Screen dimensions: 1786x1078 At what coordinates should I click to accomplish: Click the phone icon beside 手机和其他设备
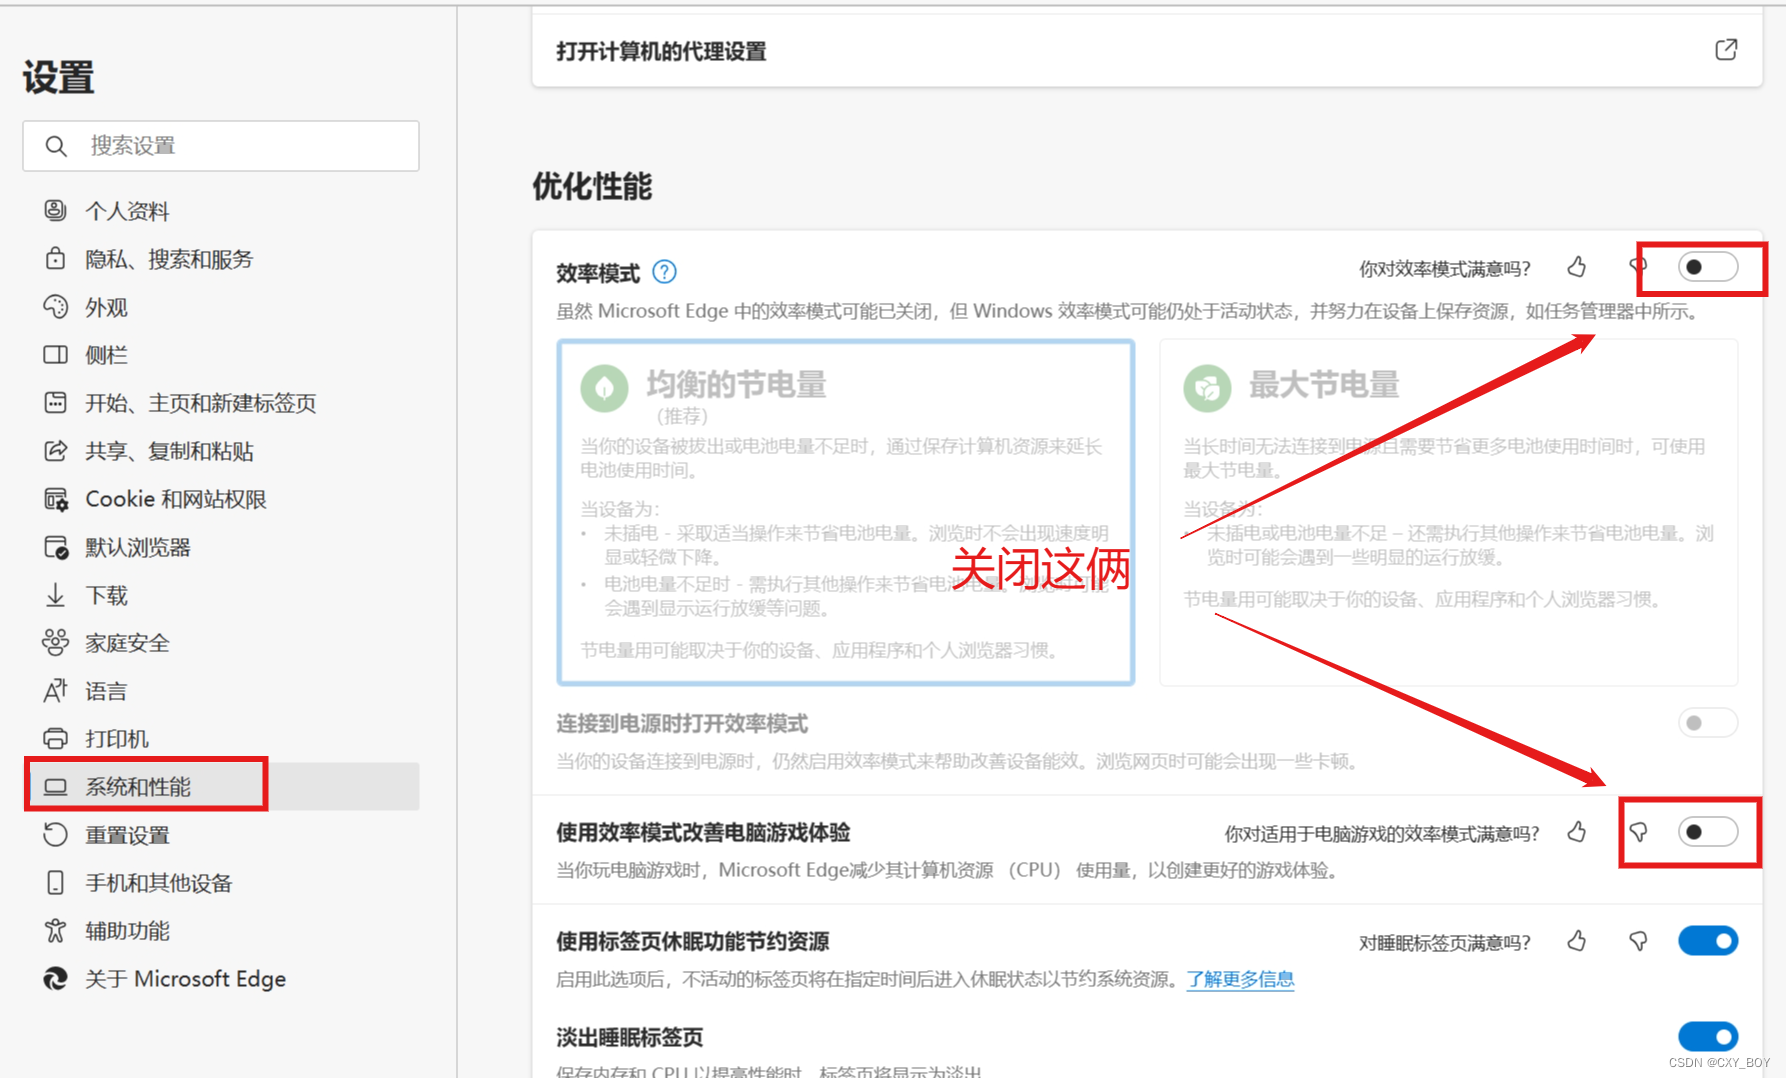coord(56,882)
